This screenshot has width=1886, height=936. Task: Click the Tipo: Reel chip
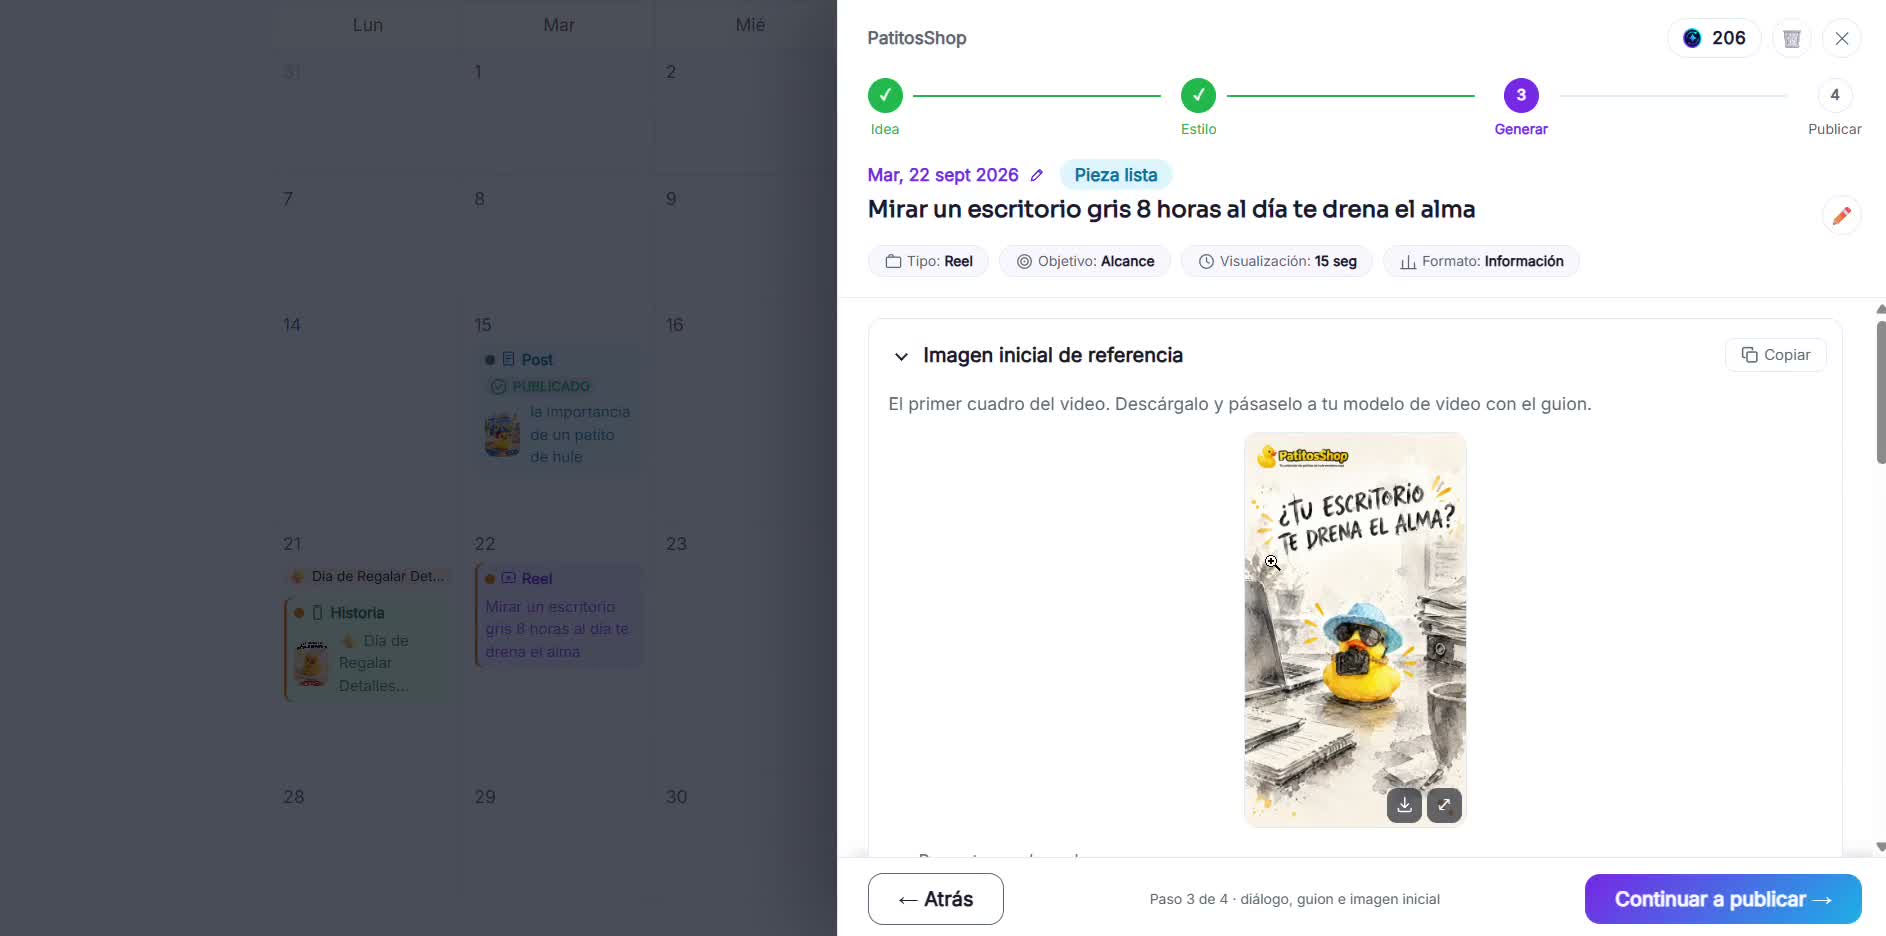929,261
